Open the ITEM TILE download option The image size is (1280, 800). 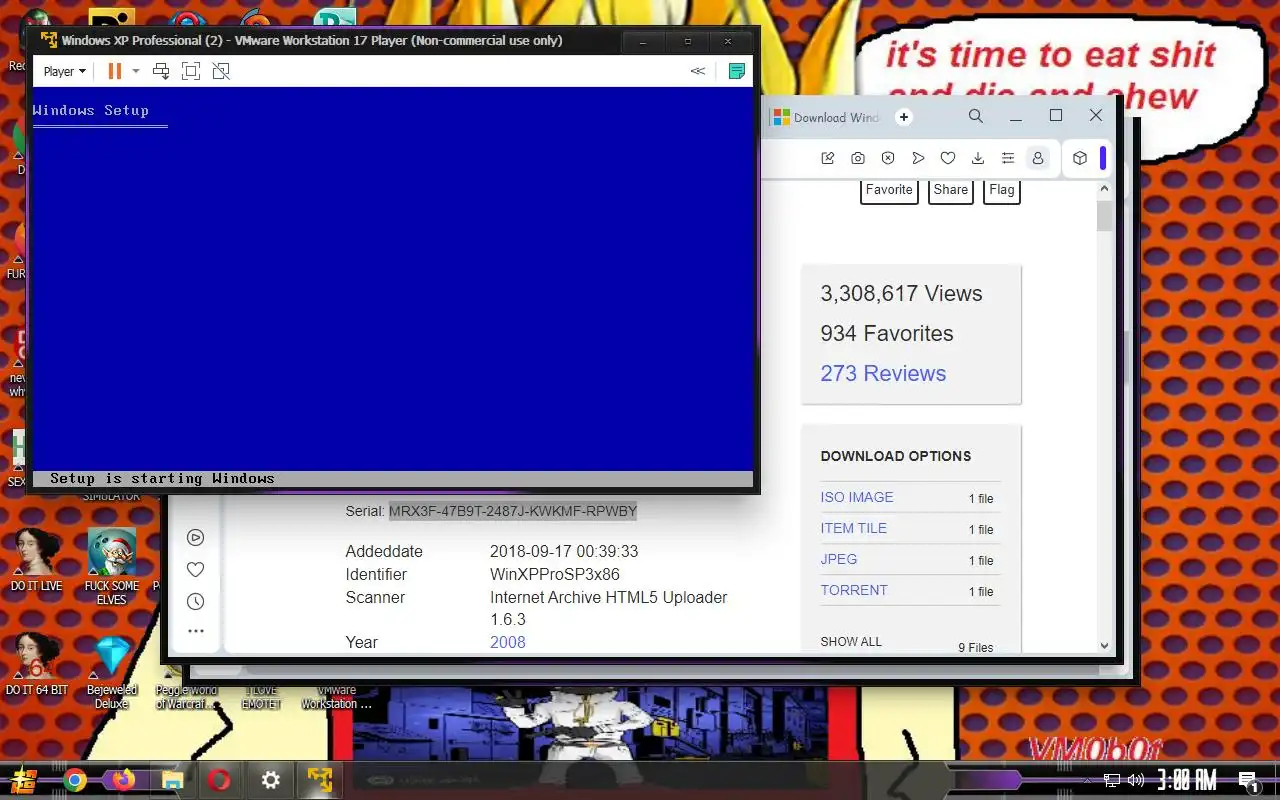coord(854,528)
